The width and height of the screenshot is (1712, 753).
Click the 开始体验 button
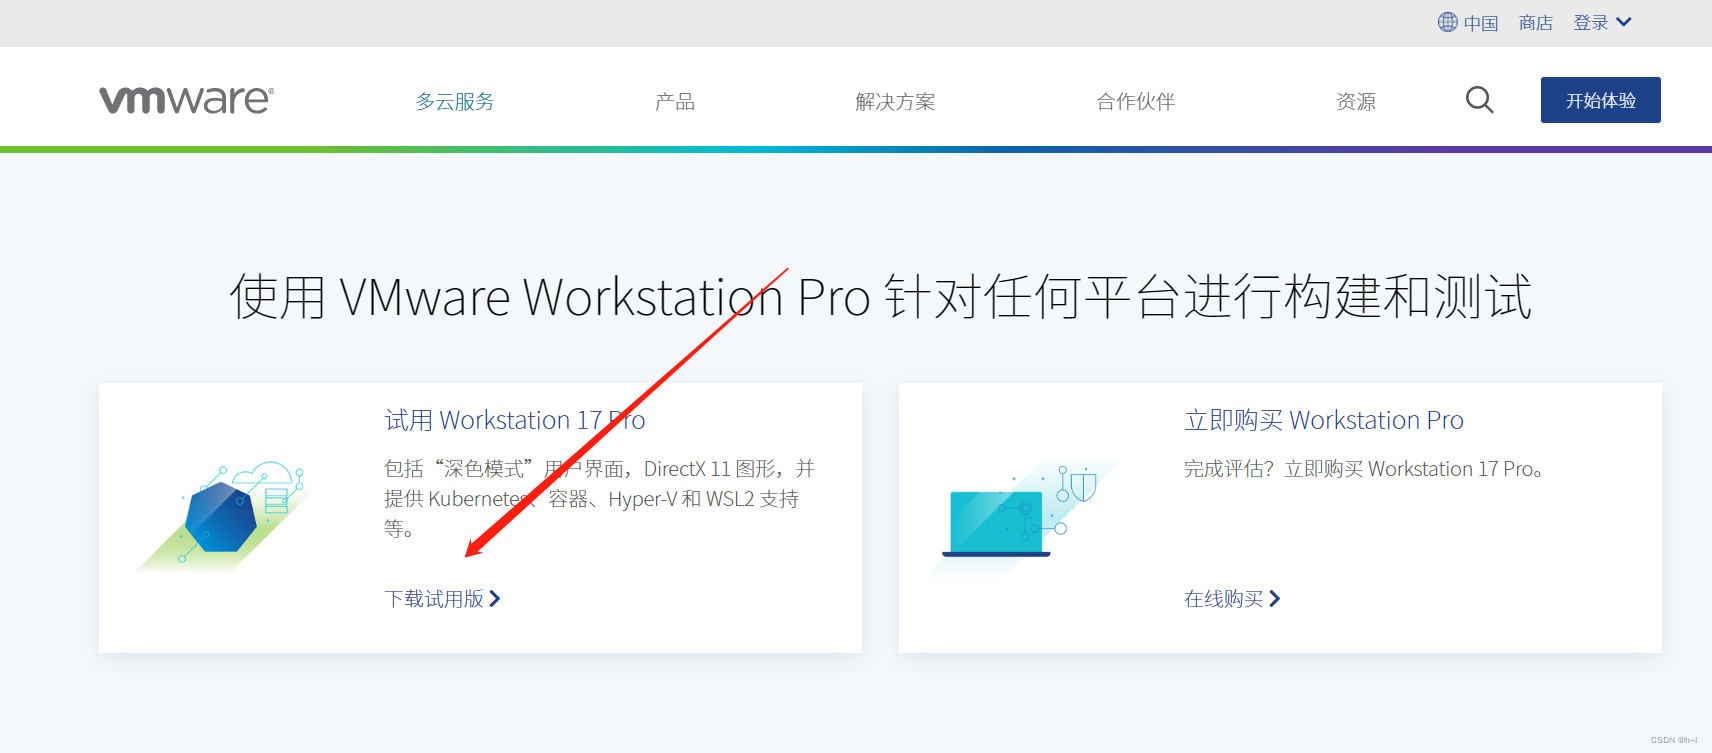pyautogui.click(x=1600, y=100)
